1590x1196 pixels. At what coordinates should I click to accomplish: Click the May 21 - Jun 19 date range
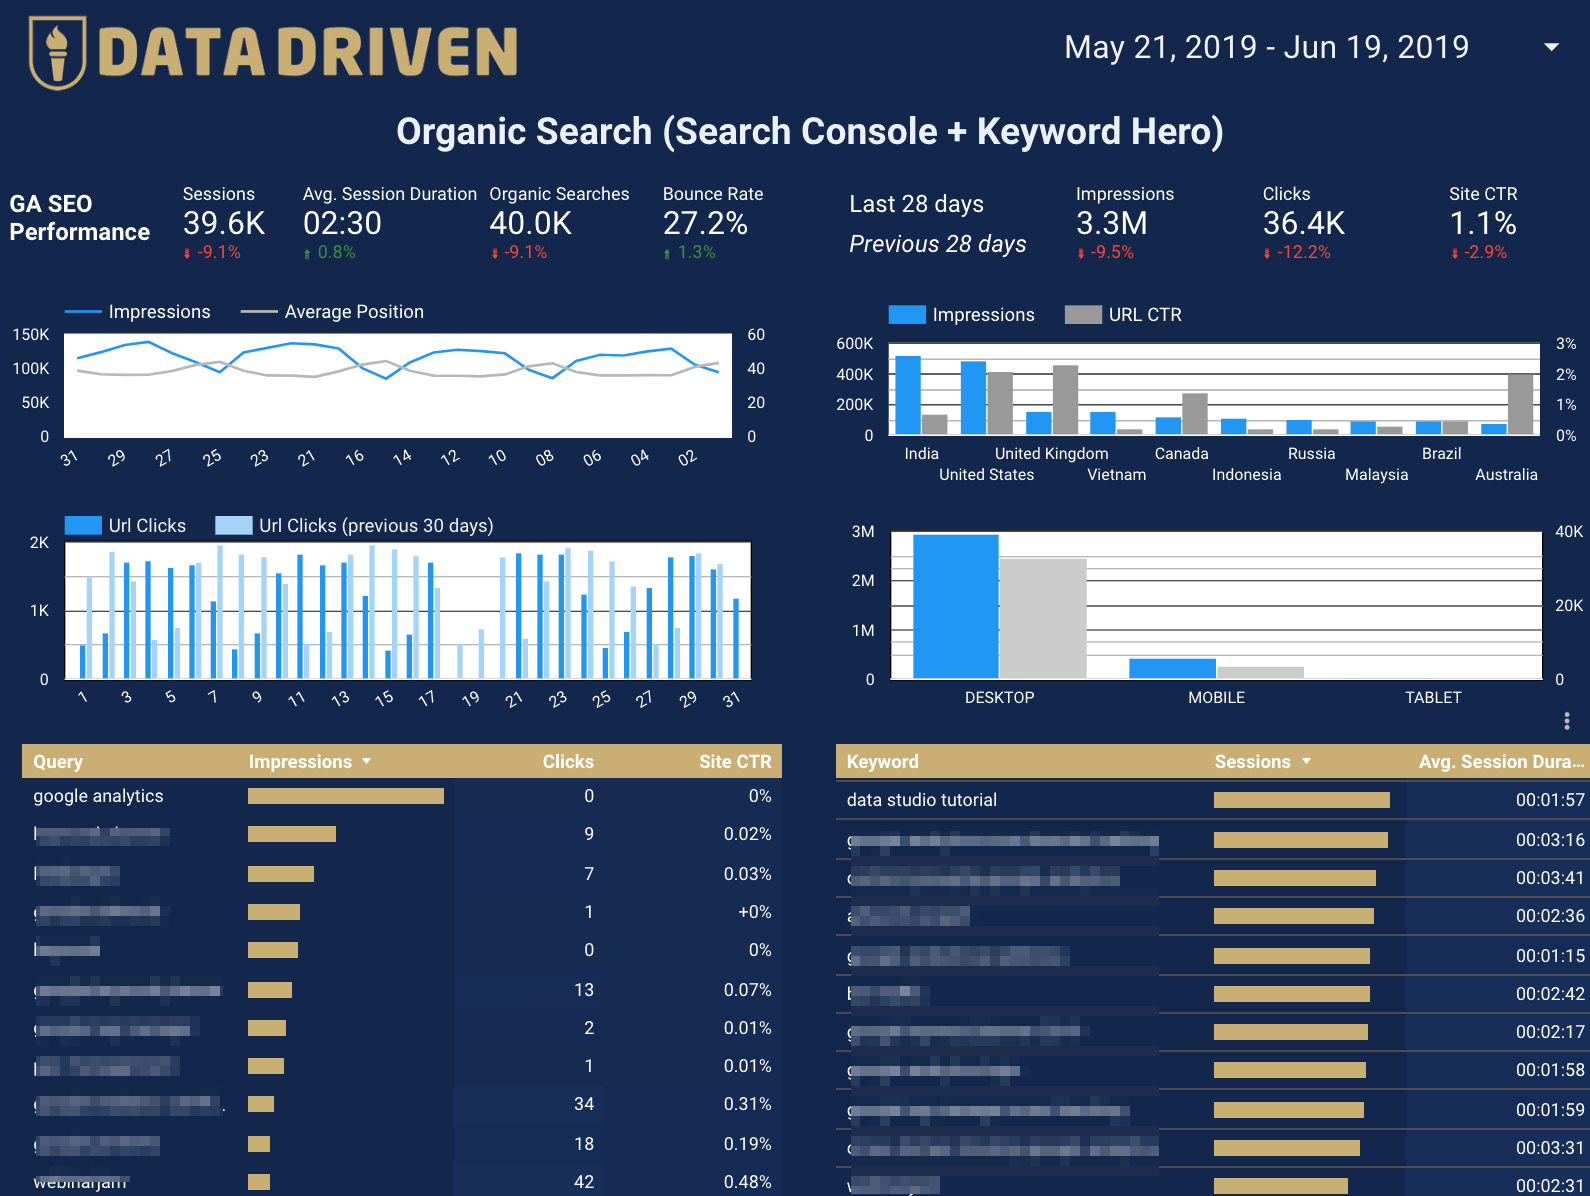1266,47
